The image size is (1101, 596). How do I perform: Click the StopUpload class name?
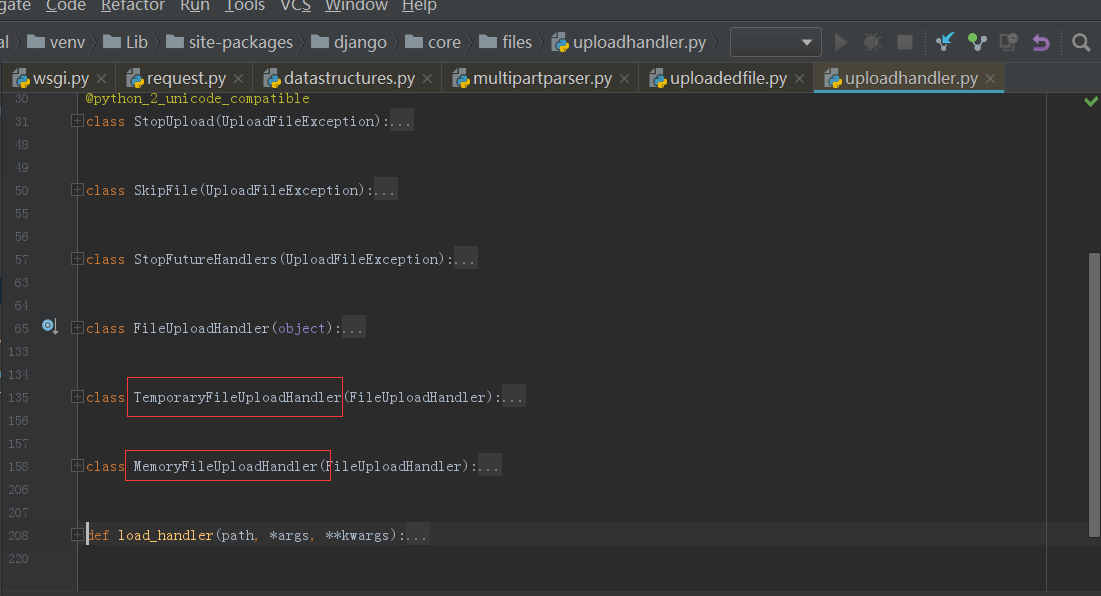point(174,121)
